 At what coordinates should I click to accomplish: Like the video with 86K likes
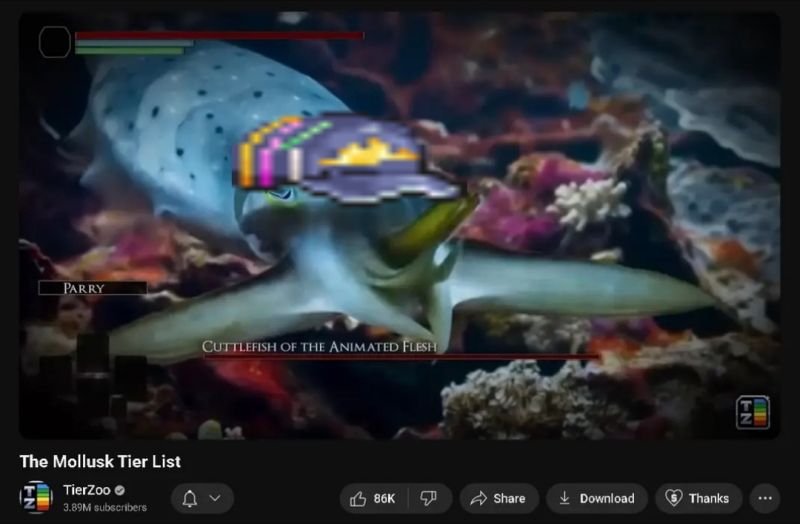coord(373,498)
